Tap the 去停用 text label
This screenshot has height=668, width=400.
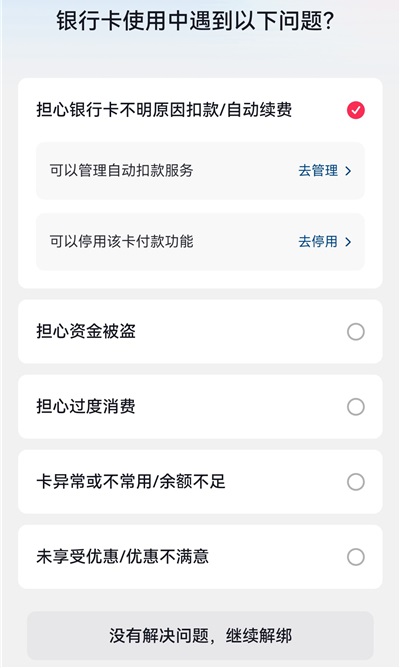pyautogui.click(x=318, y=242)
